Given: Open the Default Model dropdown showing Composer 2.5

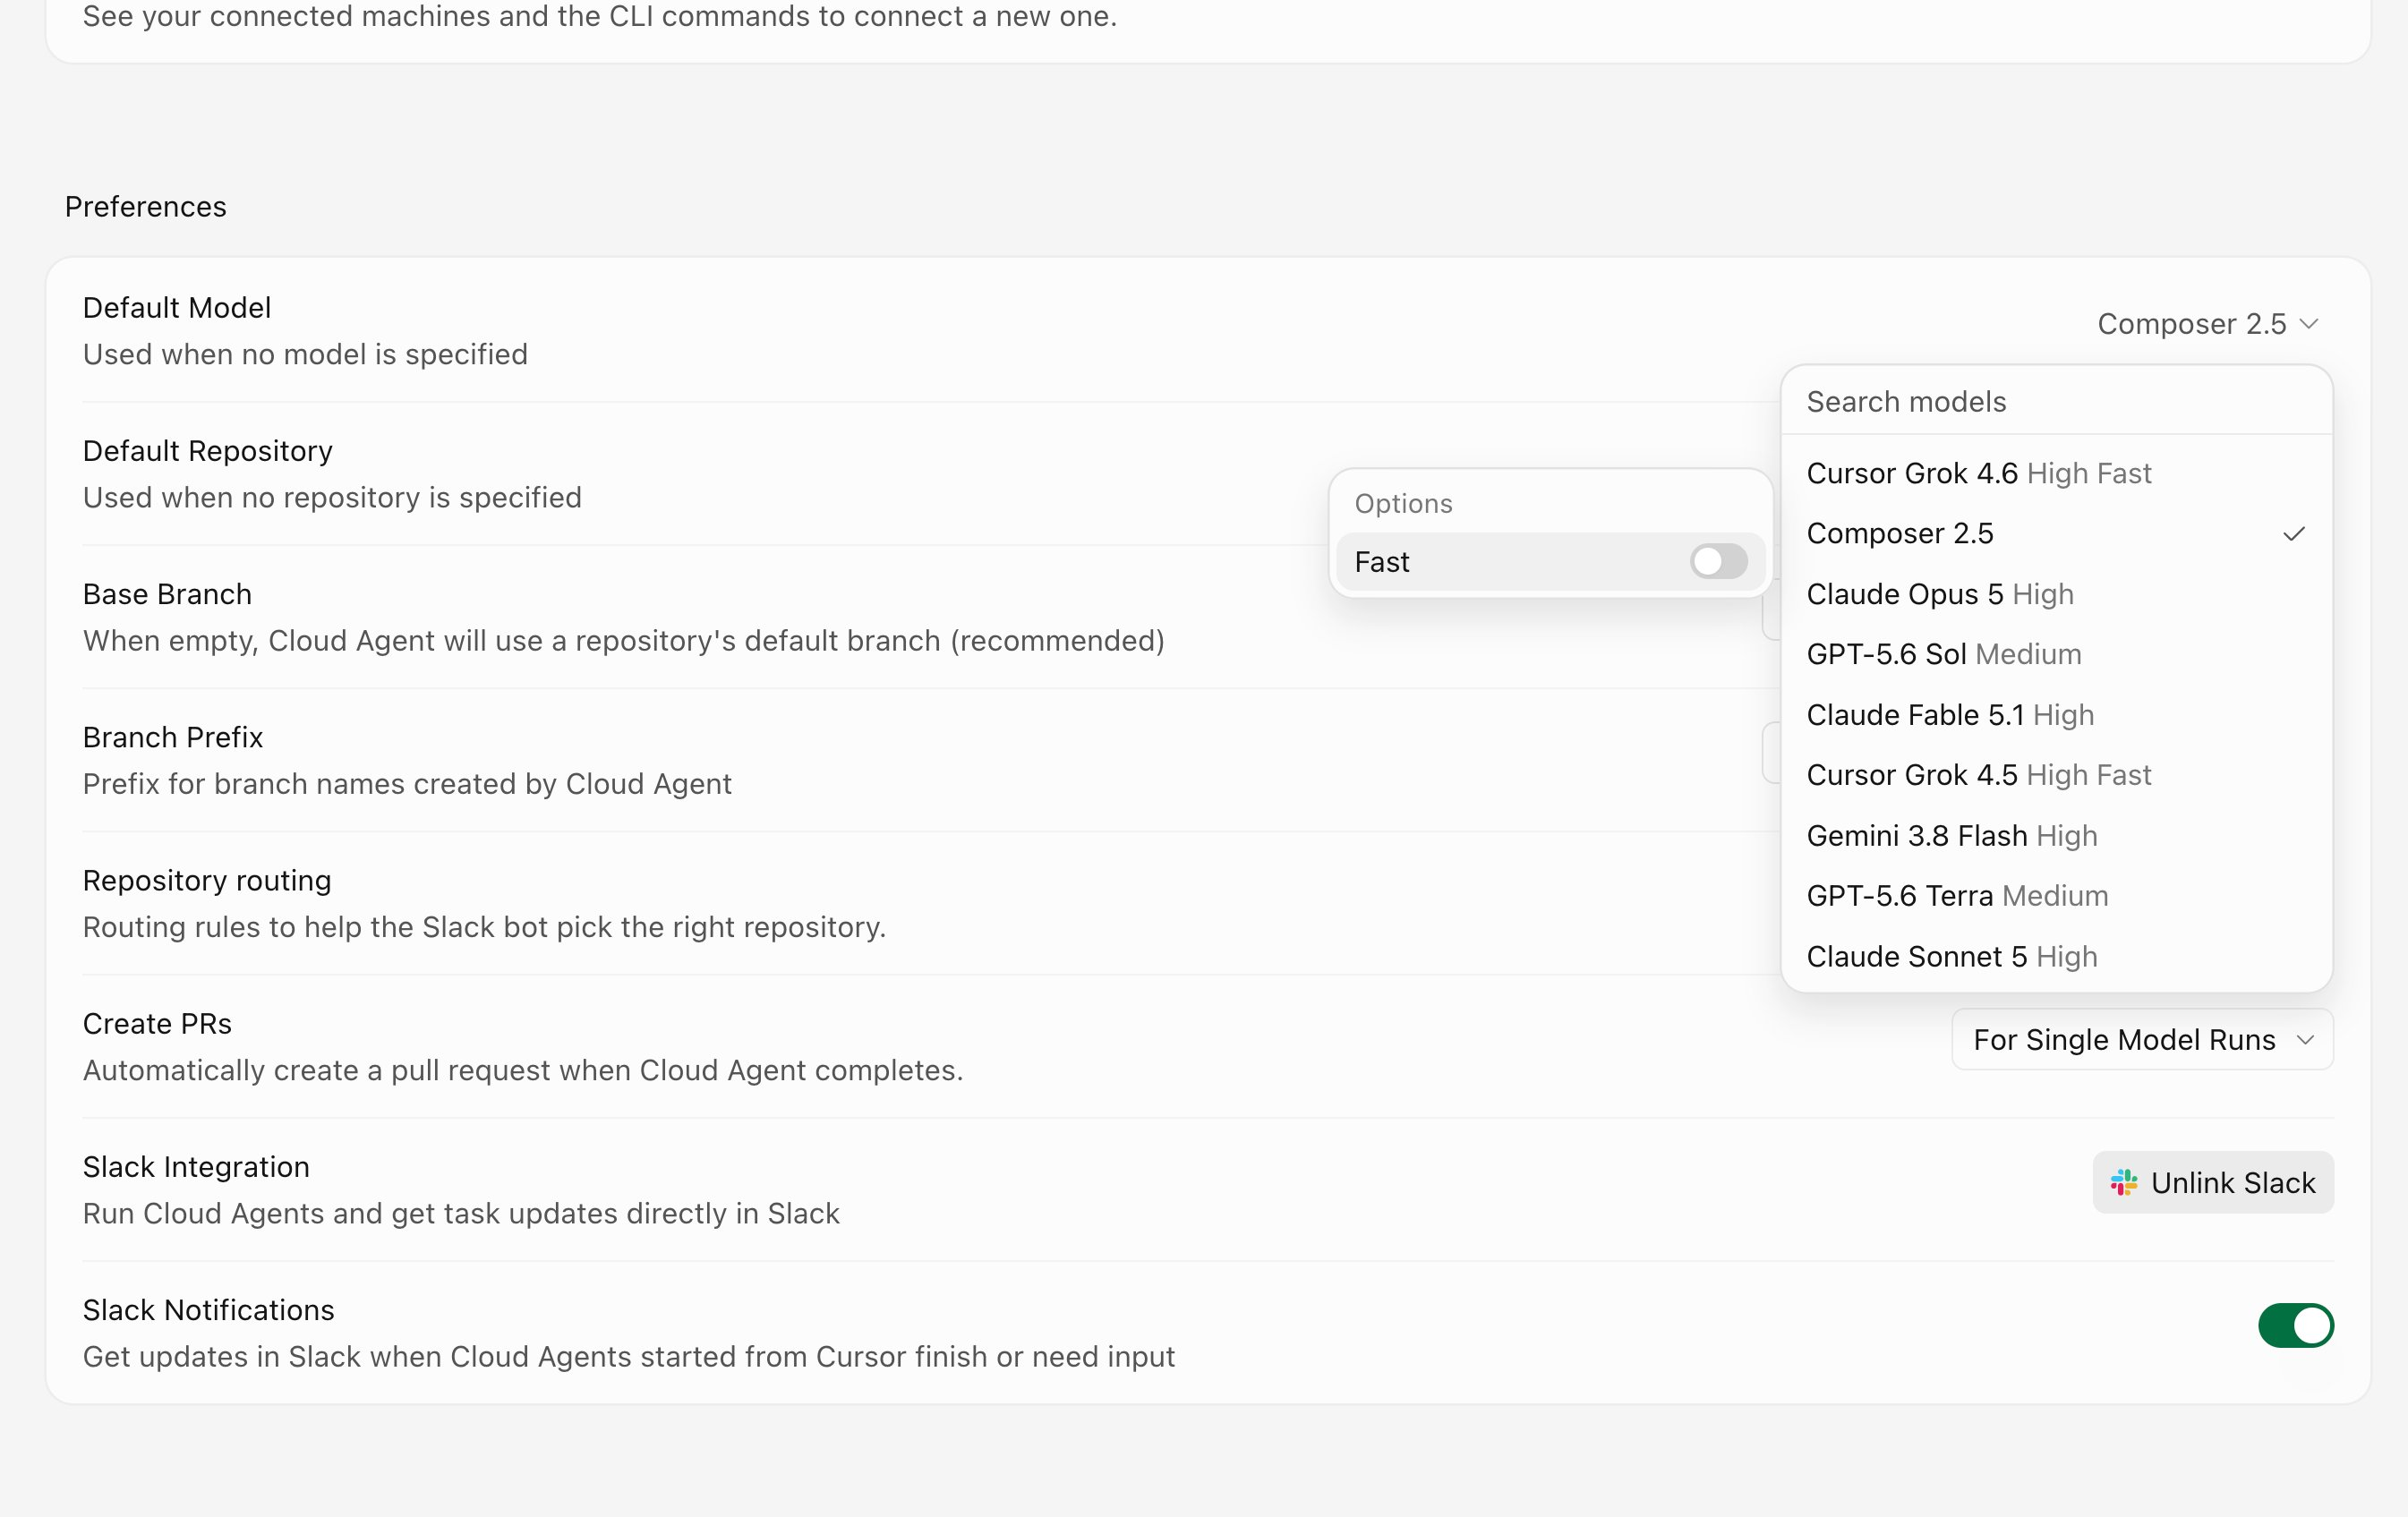Looking at the screenshot, I should [2207, 324].
